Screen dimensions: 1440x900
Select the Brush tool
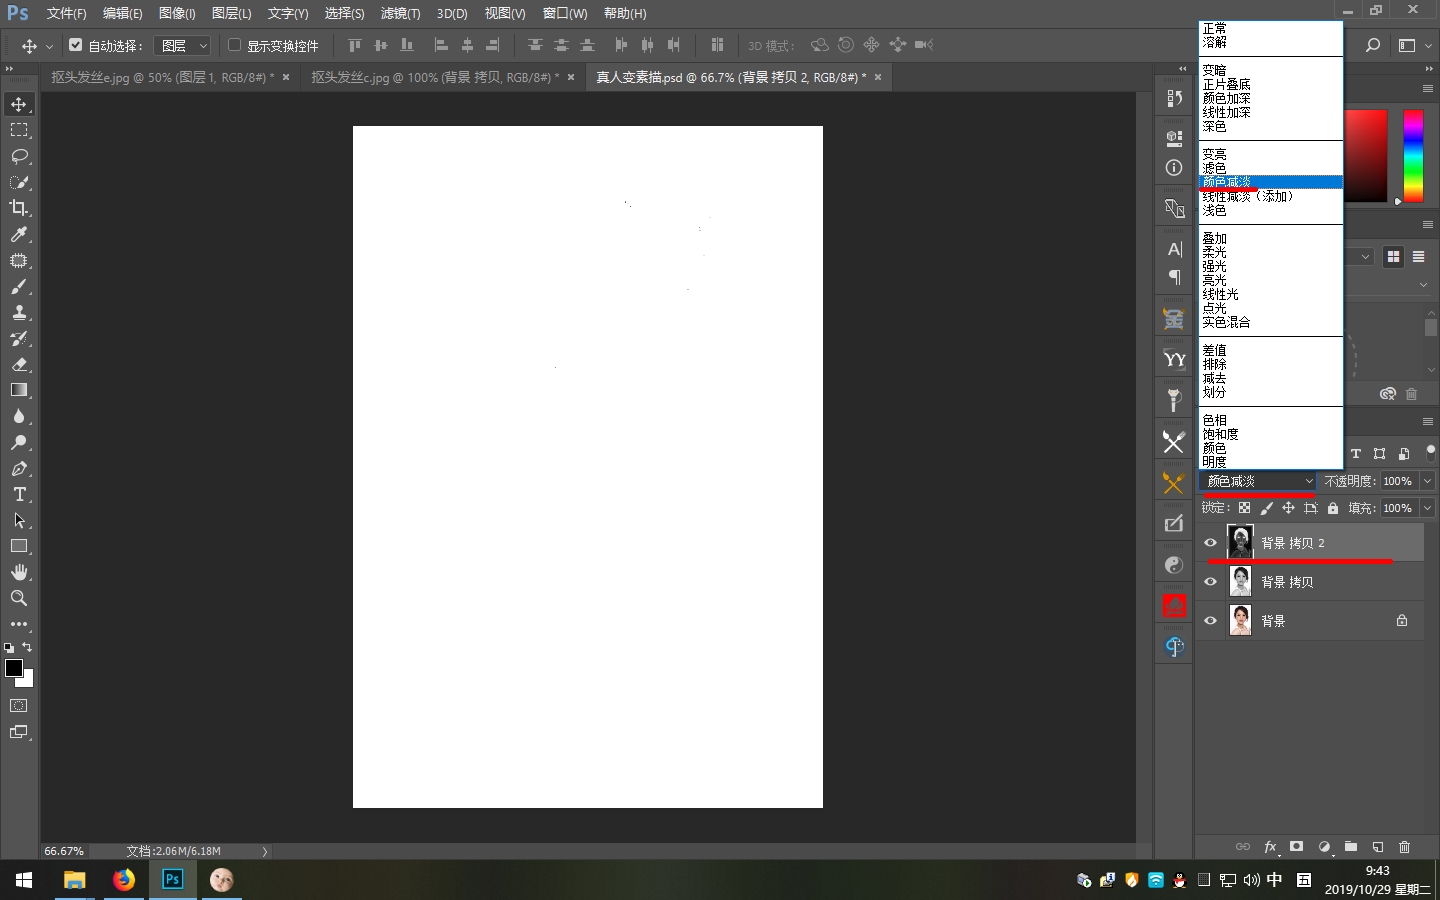[x=19, y=286]
